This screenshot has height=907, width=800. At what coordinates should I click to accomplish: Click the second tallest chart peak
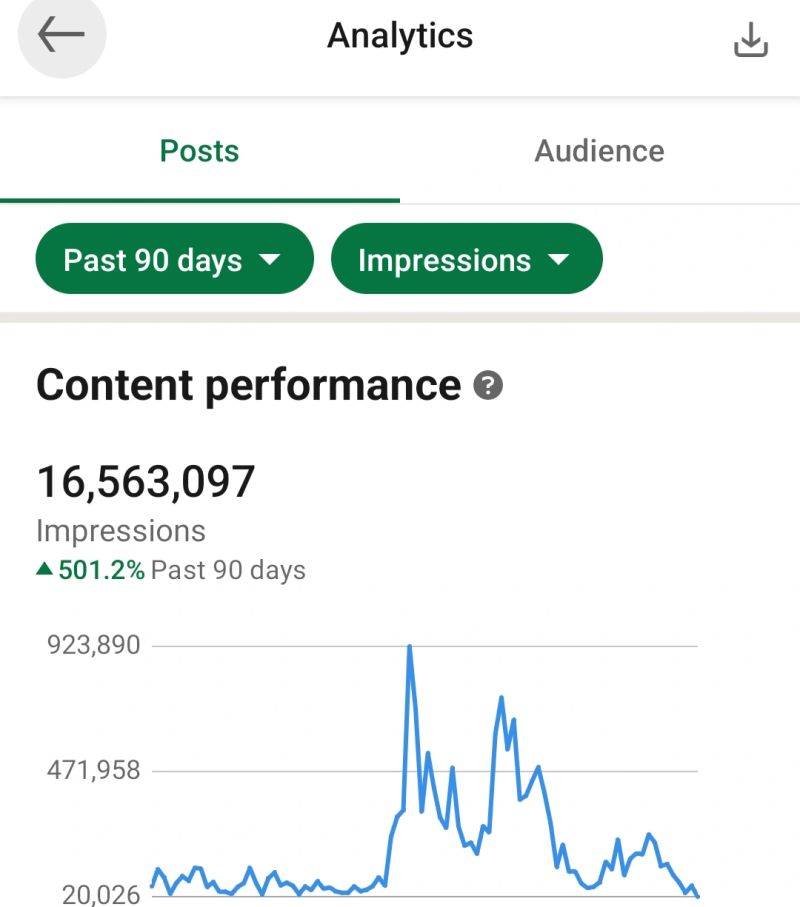501,698
